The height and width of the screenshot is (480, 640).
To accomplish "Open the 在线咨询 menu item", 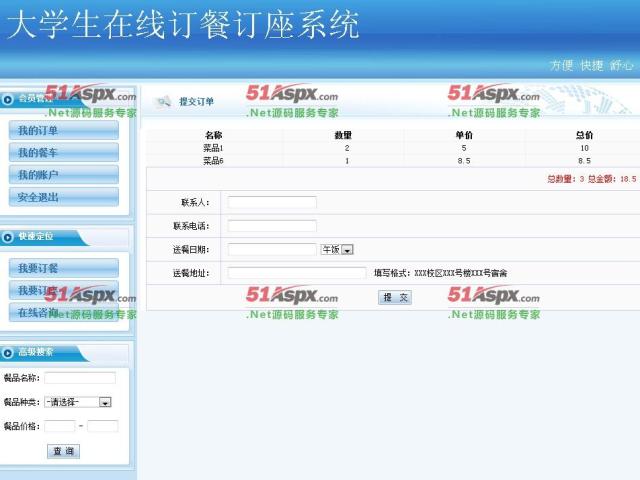I will (64, 313).
